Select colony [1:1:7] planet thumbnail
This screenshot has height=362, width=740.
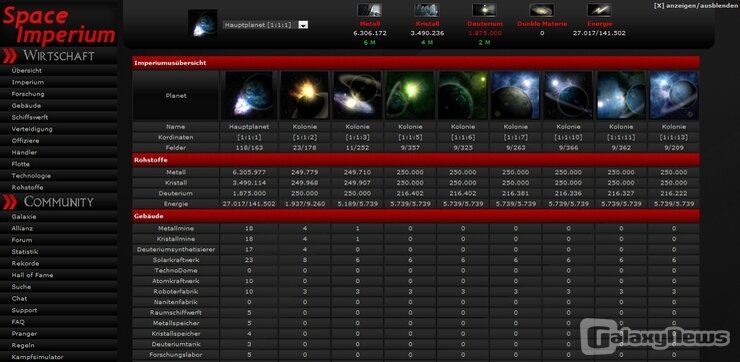[x=515, y=95]
